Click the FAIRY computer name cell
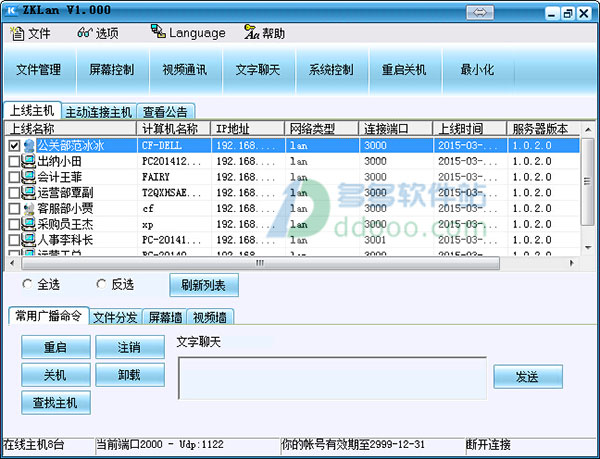The width and height of the screenshot is (600, 459). click(156, 177)
